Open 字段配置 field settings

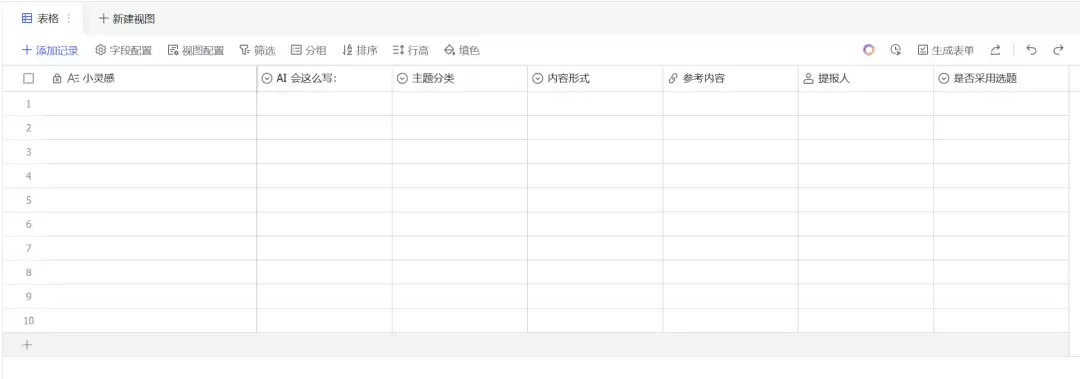coord(123,50)
